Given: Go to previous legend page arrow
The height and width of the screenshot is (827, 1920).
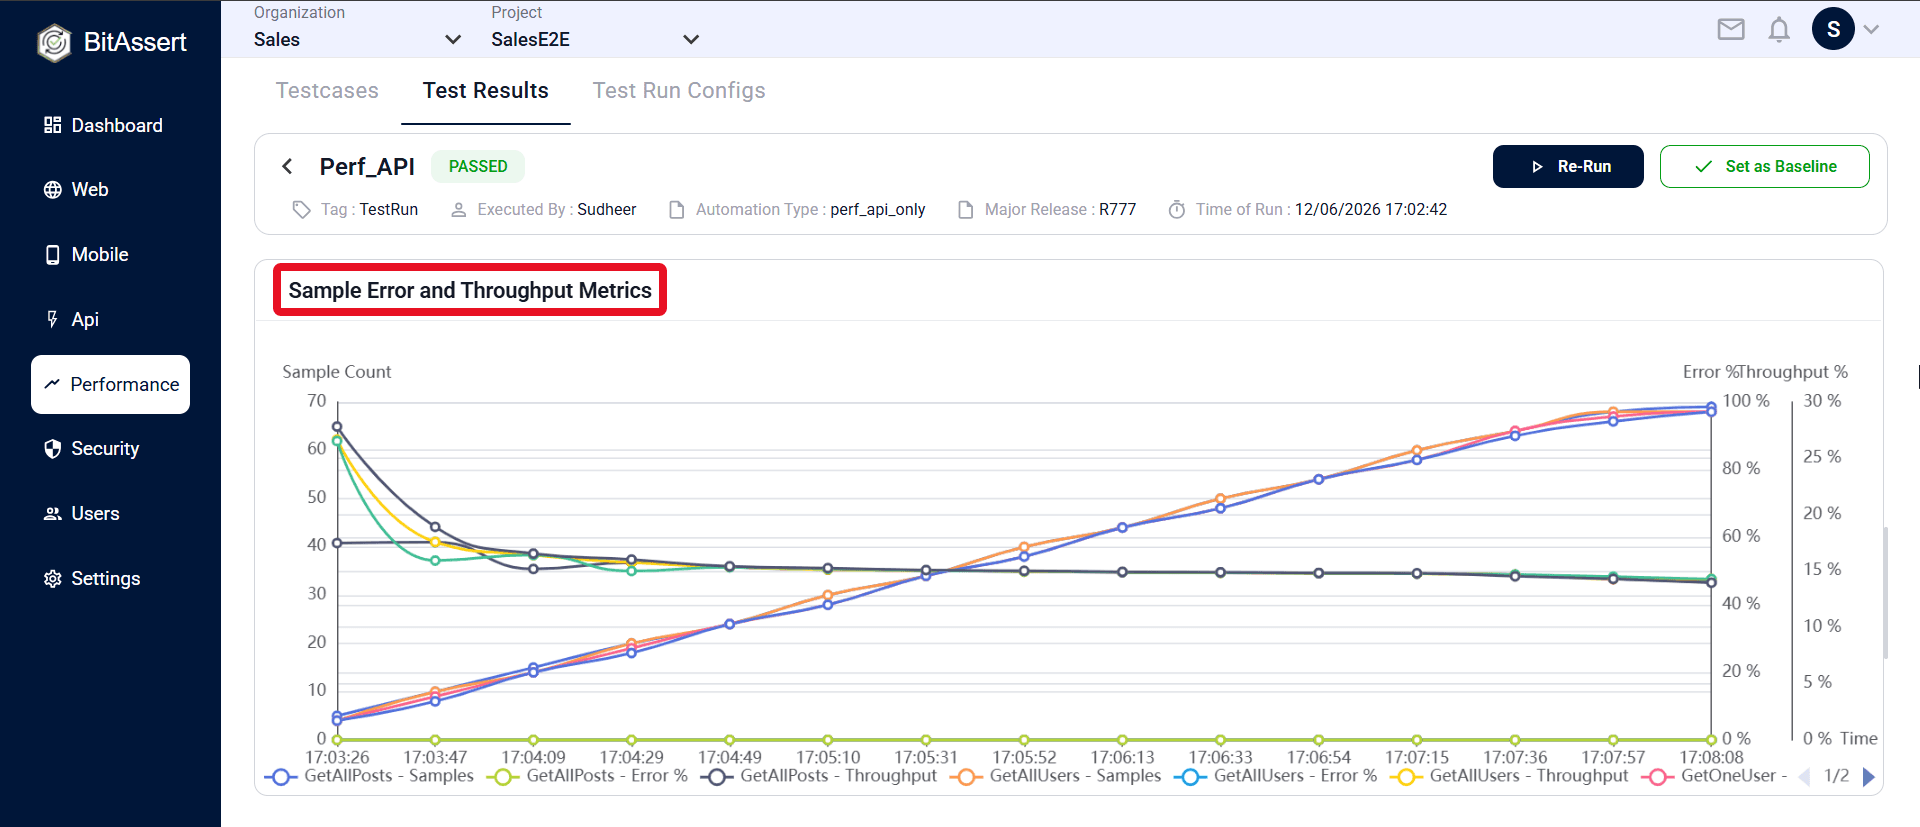Looking at the screenshot, I should pyautogui.click(x=1805, y=777).
